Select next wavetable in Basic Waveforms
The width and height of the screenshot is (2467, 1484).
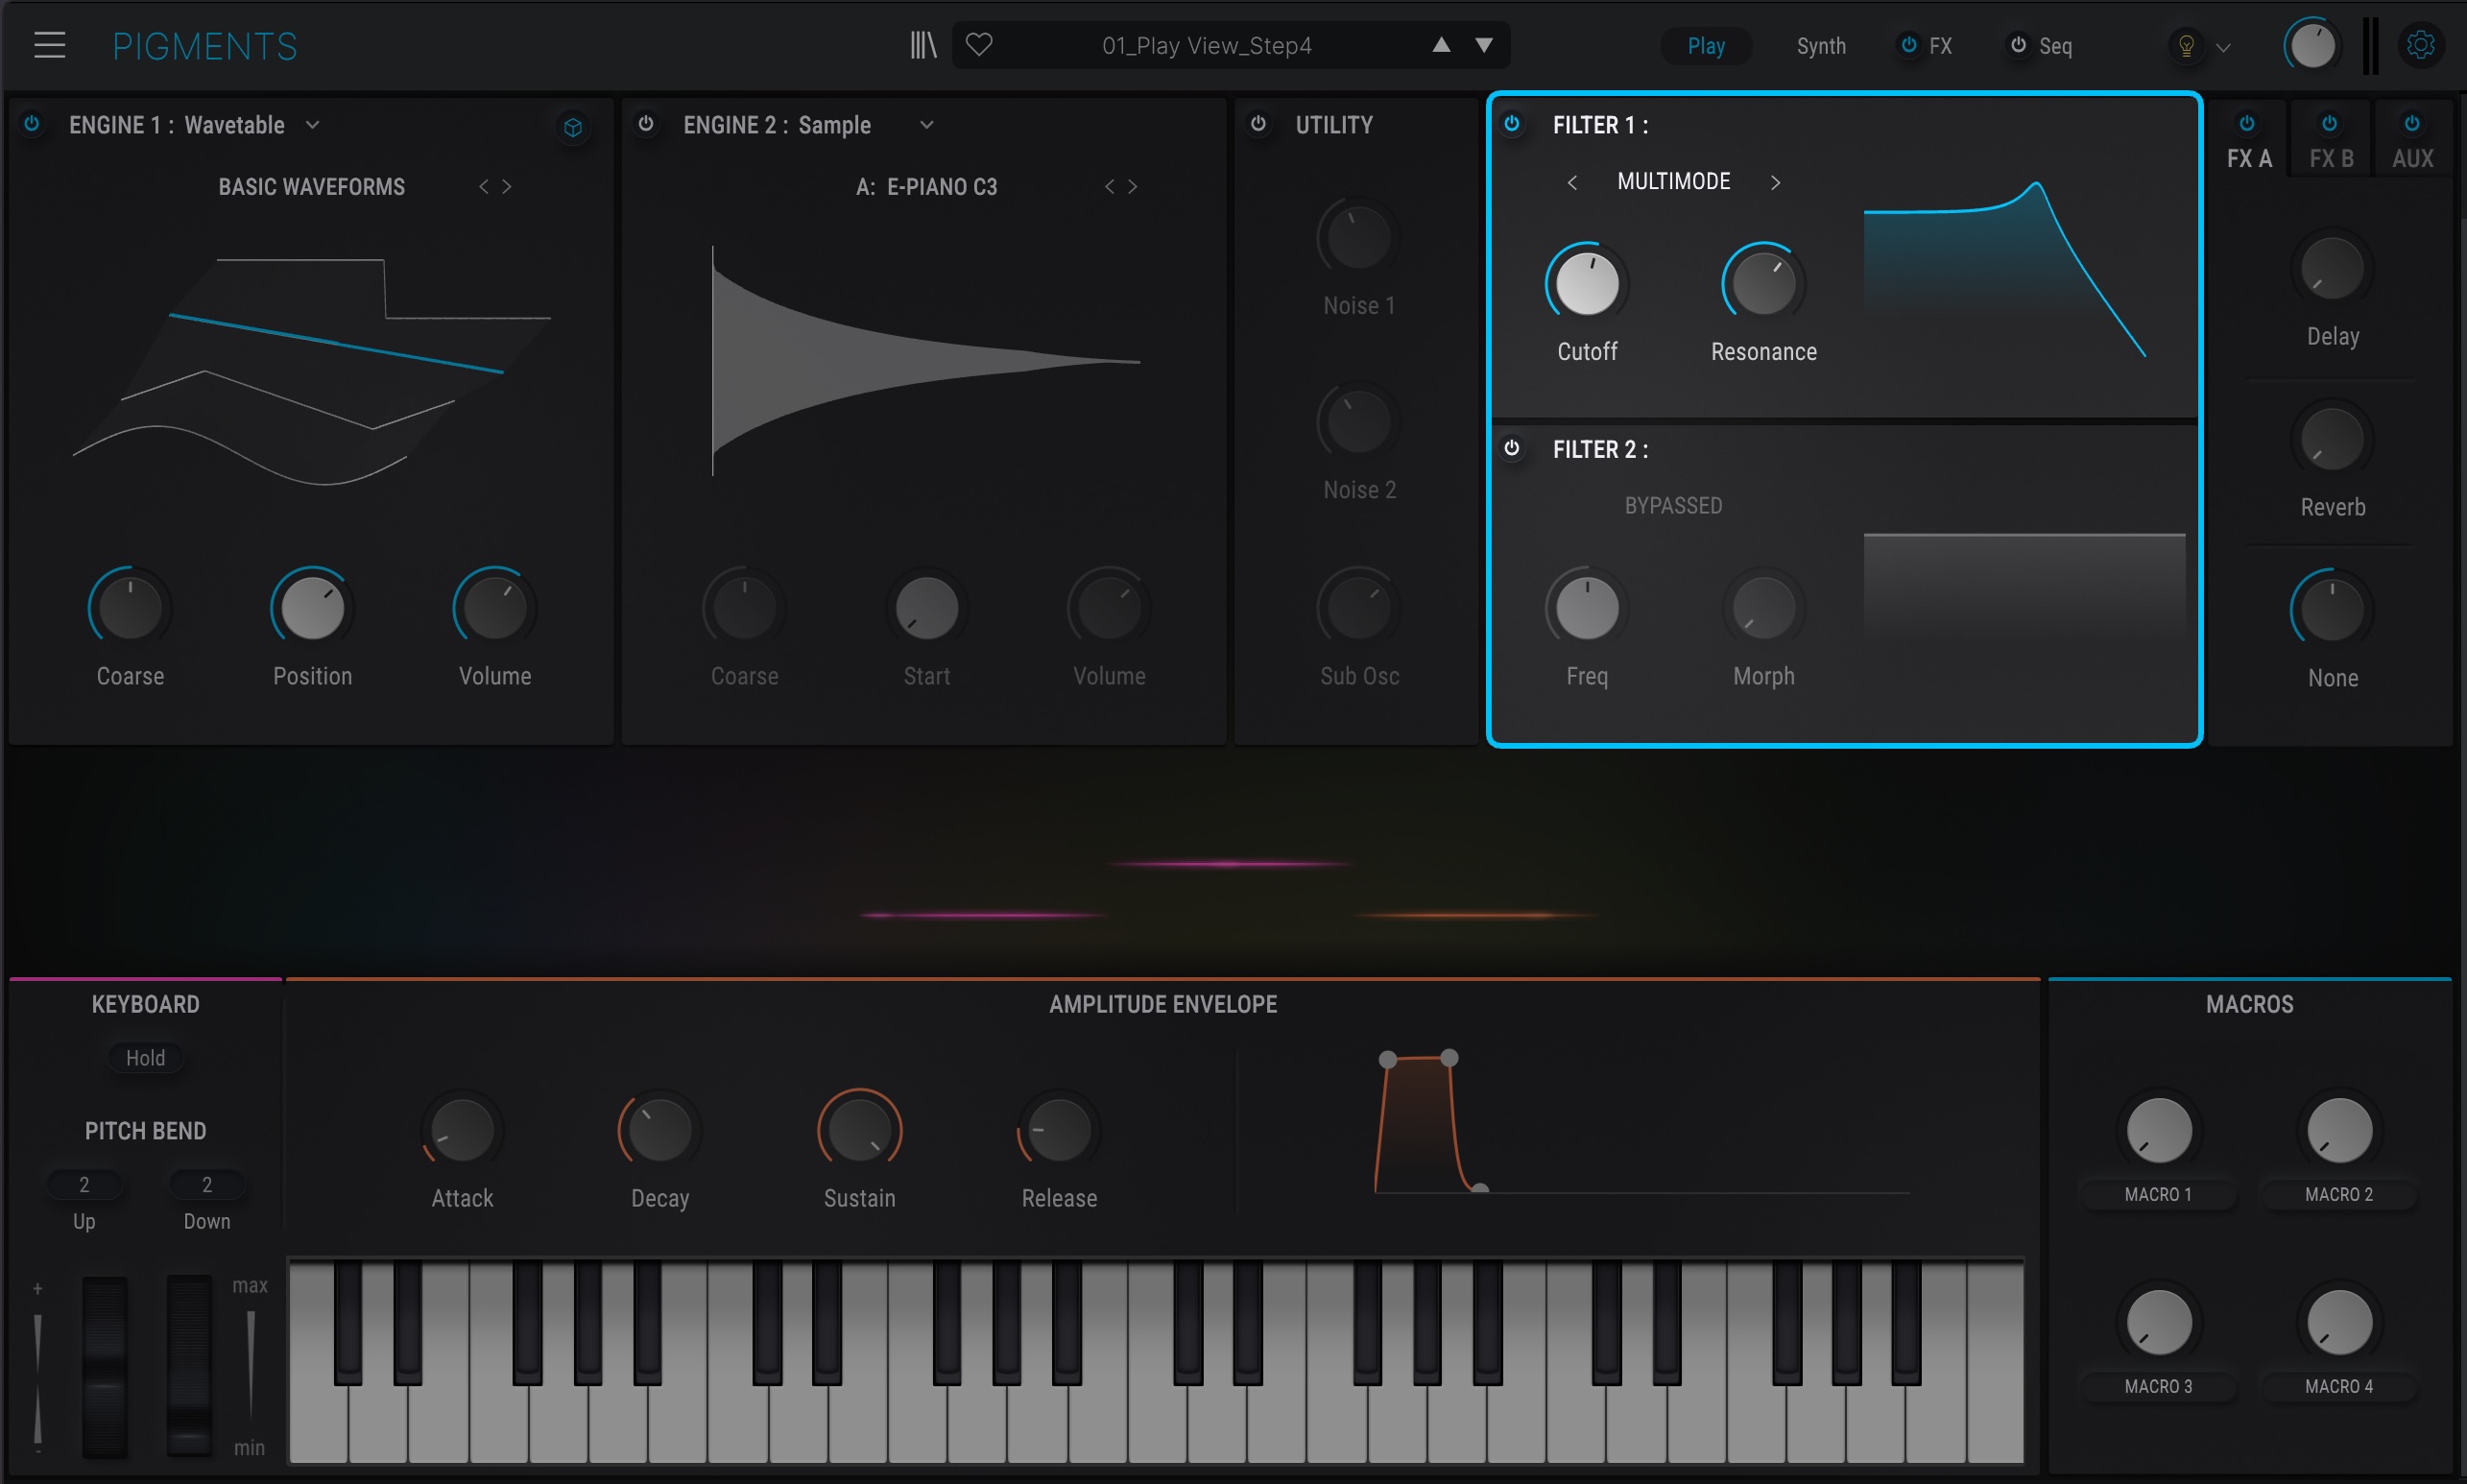pyautogui.click(x=507, y=186)
